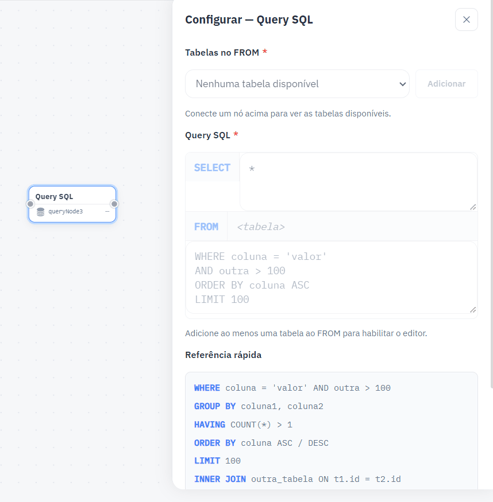Click the database icon in queryNode3
Image resolution: width=493 pixels, height=502 pixels.
[40, 212]
